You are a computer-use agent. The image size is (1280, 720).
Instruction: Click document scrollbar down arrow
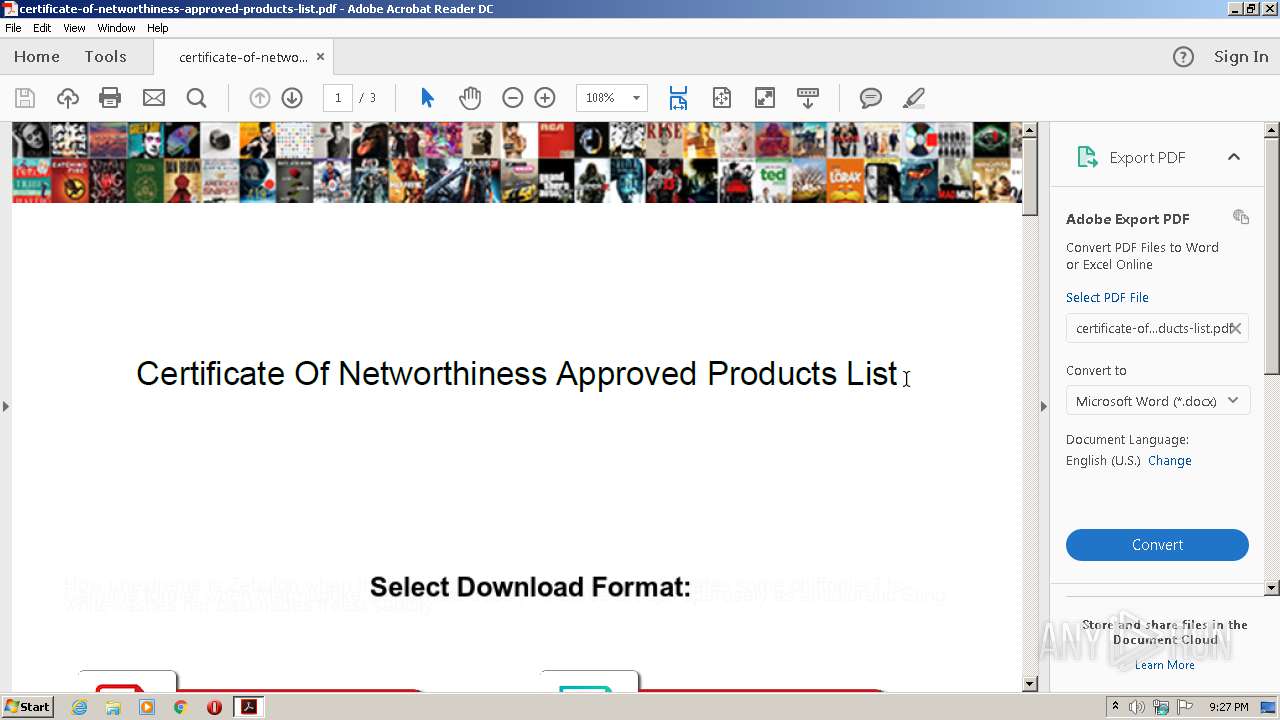point(1030,684)
